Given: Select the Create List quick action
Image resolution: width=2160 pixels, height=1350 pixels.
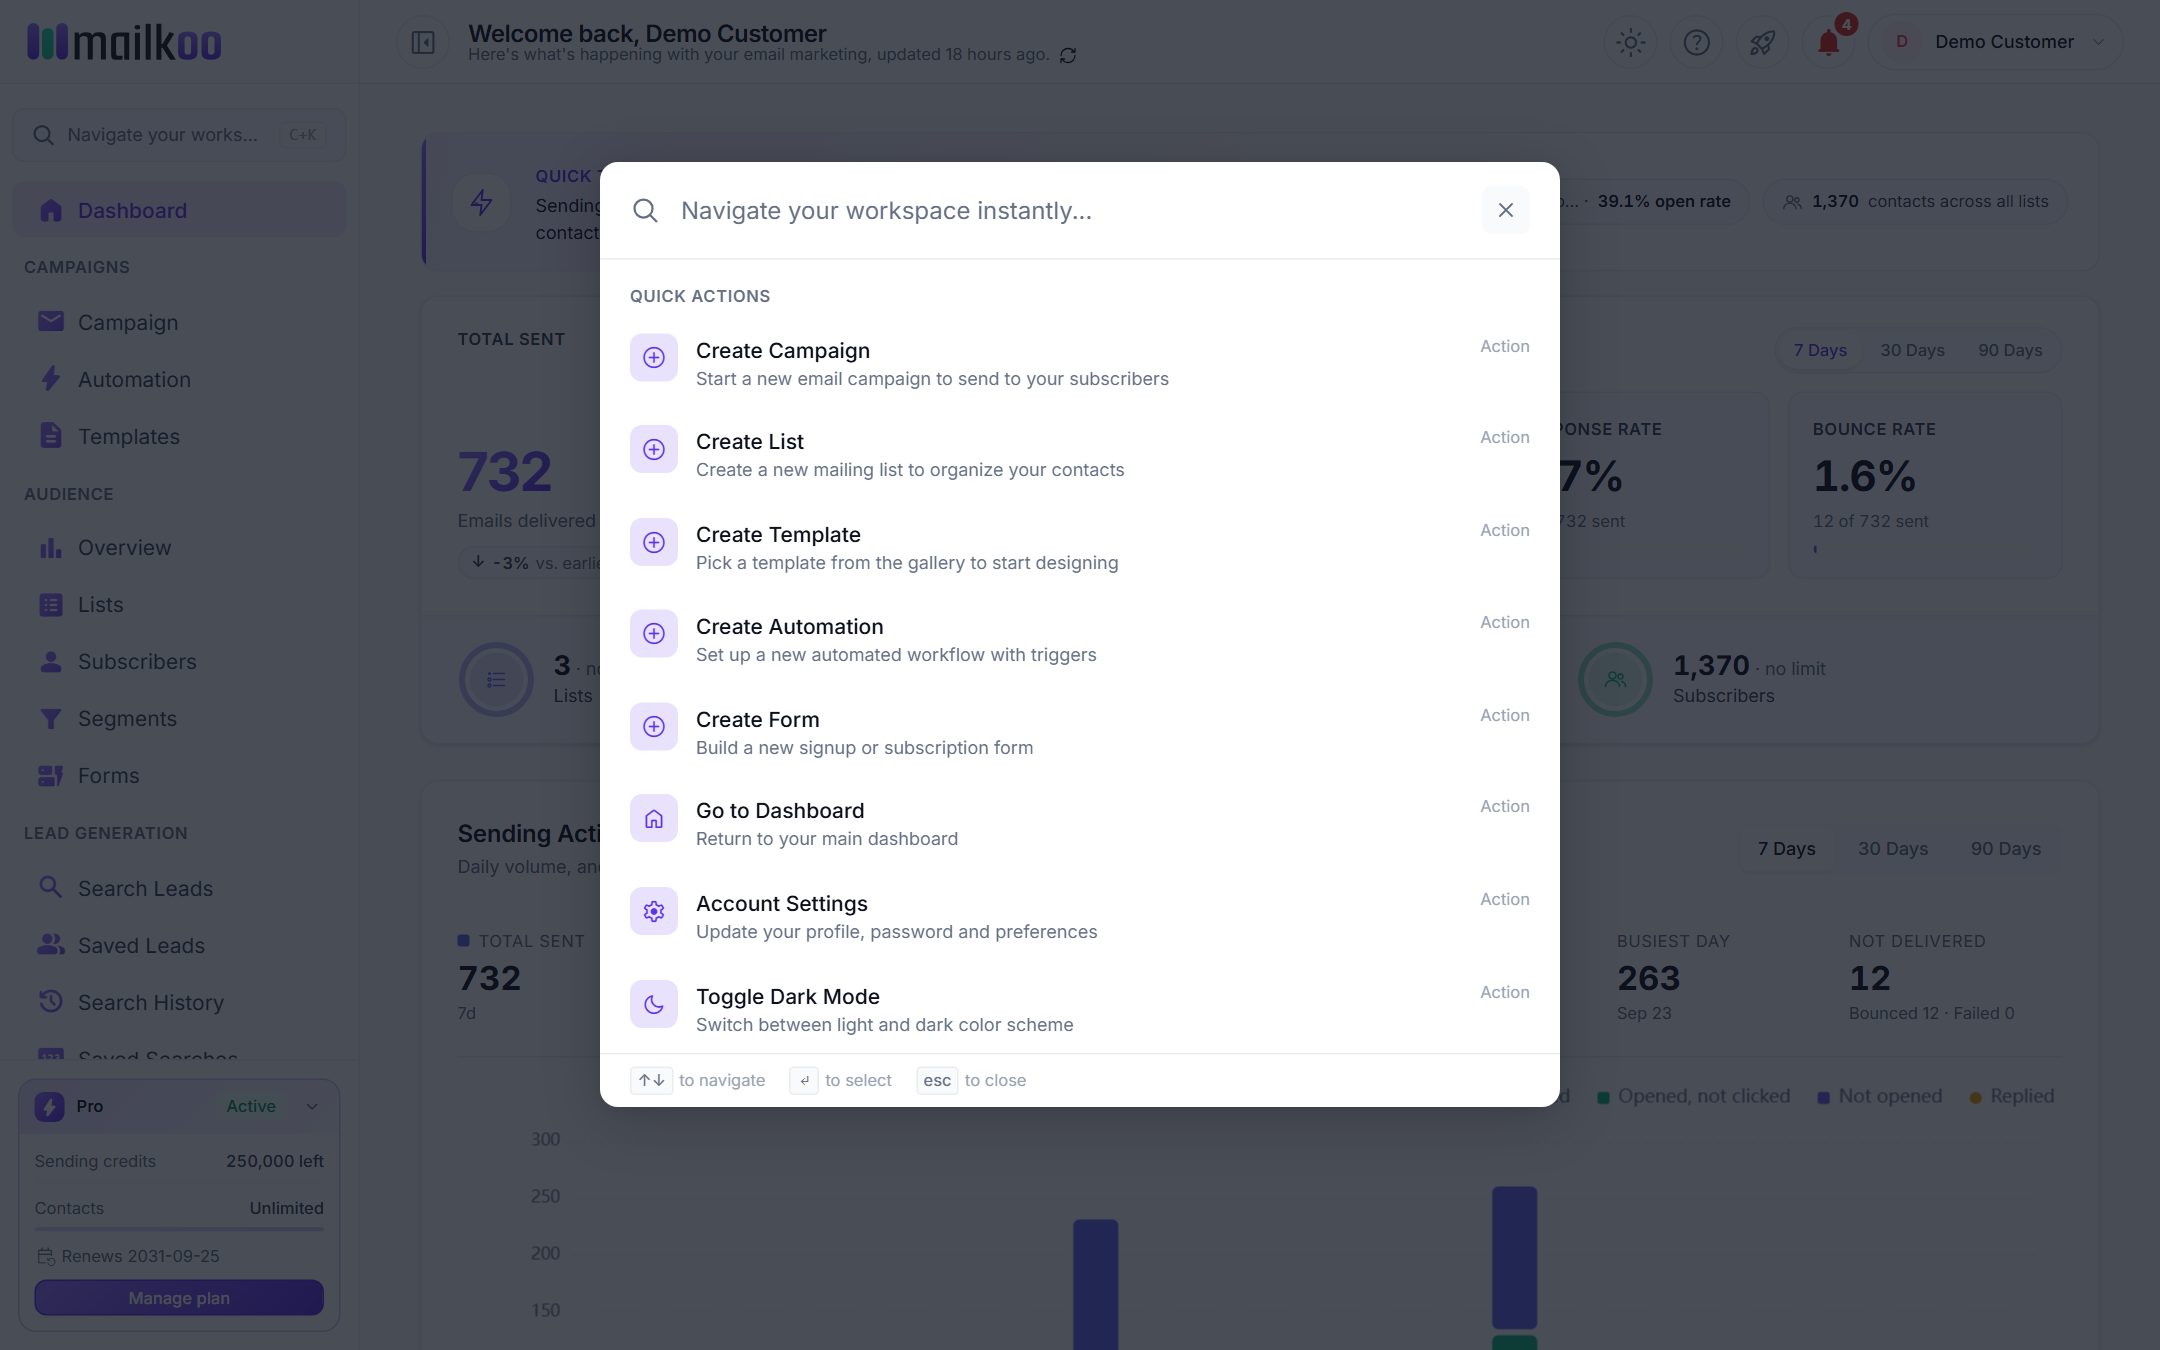Looking at the screenshot, I should point(1079,455).
